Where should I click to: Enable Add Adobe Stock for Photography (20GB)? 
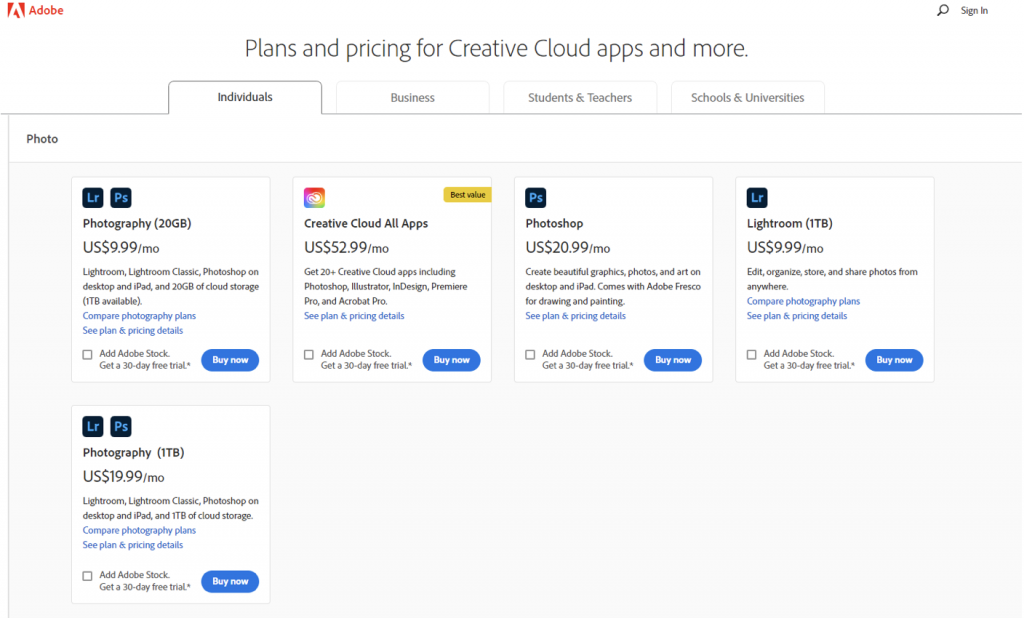(x=88, y=354)
